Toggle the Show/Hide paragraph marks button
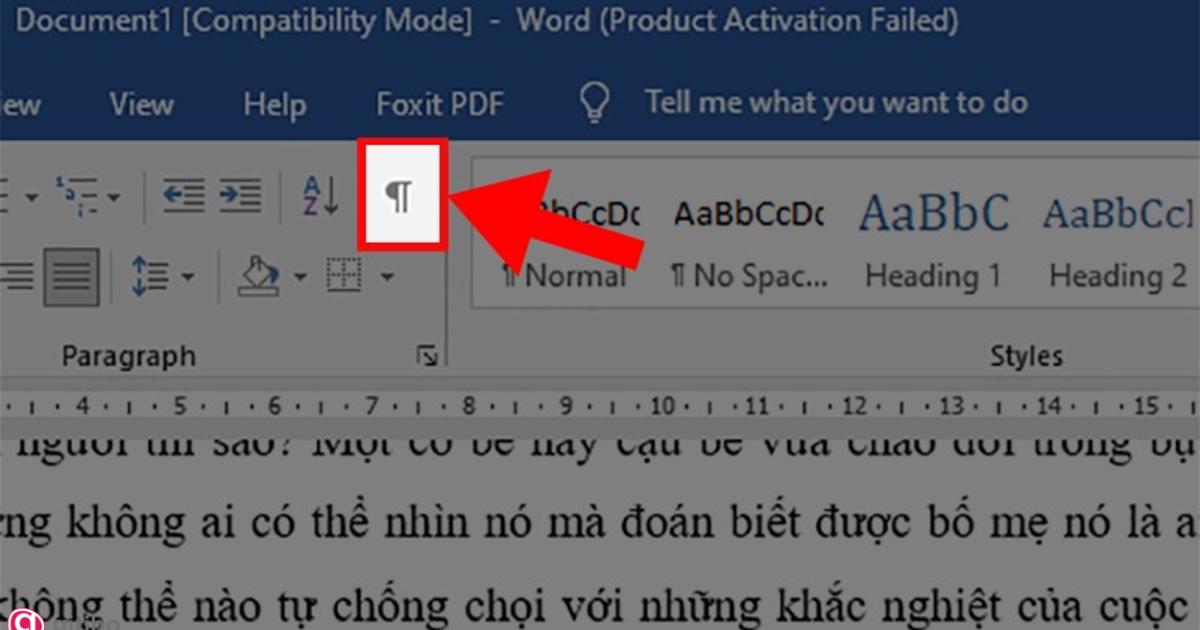Viewport: 1200px width, 630px height. pyautogui.click(x=402, y=195)
